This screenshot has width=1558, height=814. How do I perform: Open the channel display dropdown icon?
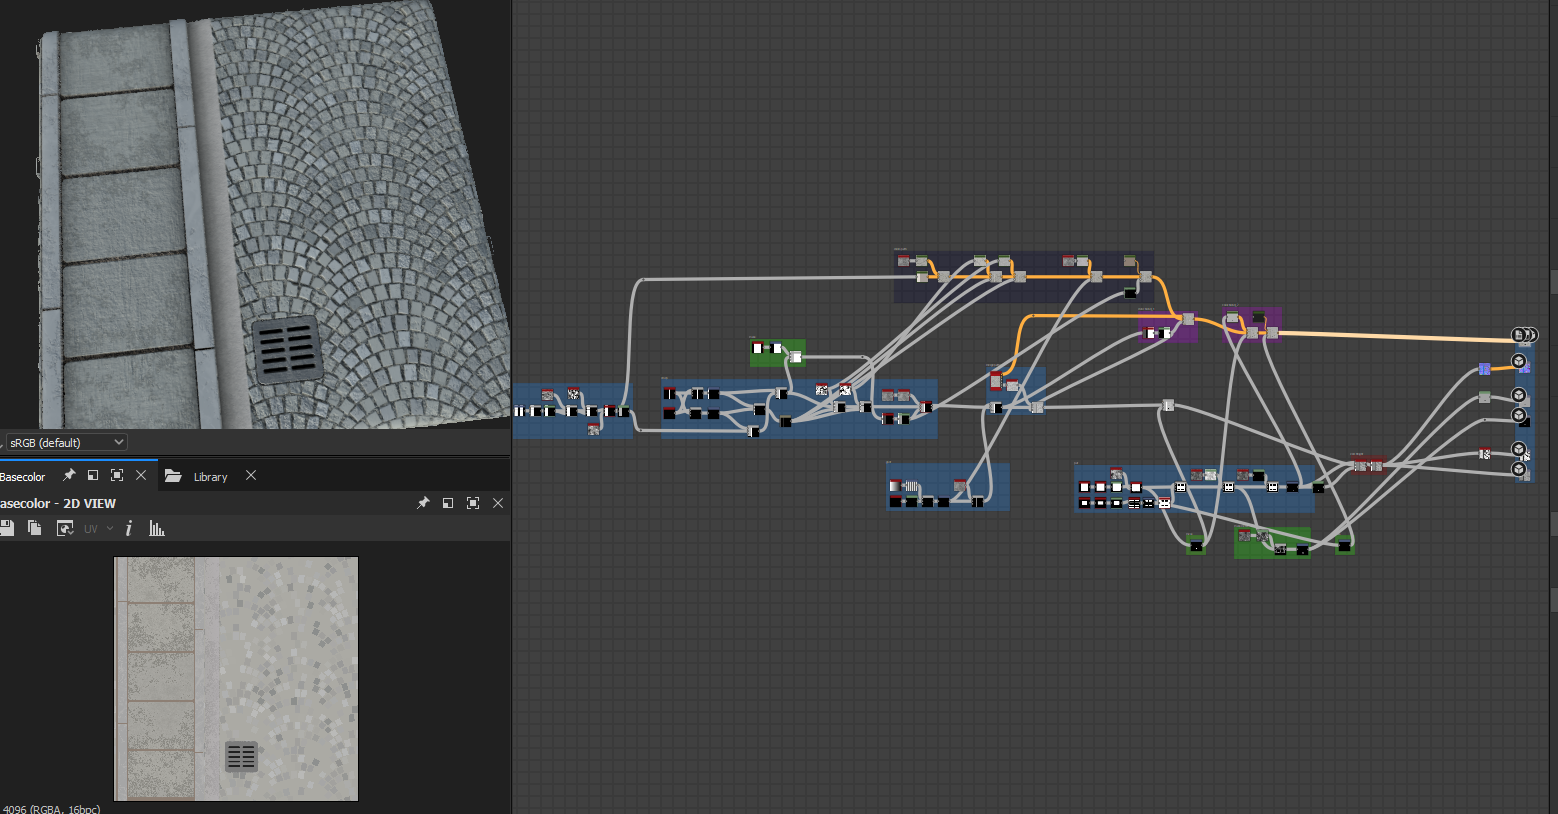[65, 528]
